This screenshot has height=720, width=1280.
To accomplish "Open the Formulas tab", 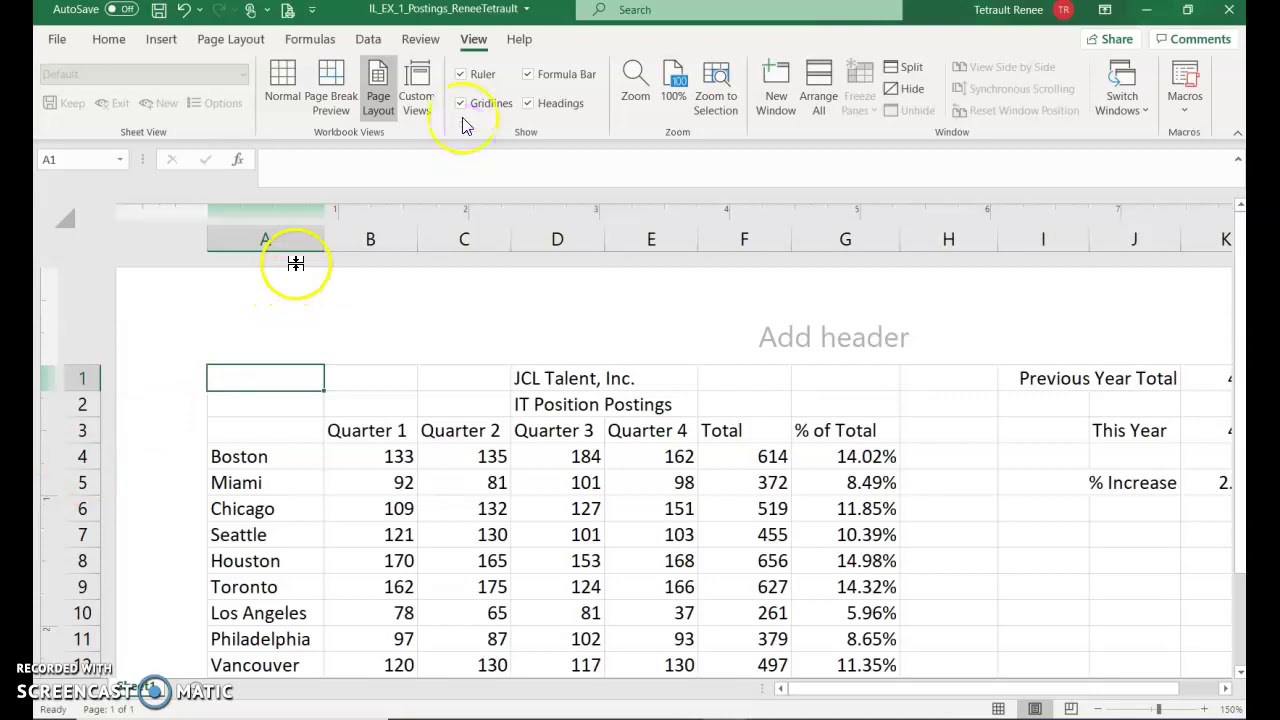I will pos(310,39).
